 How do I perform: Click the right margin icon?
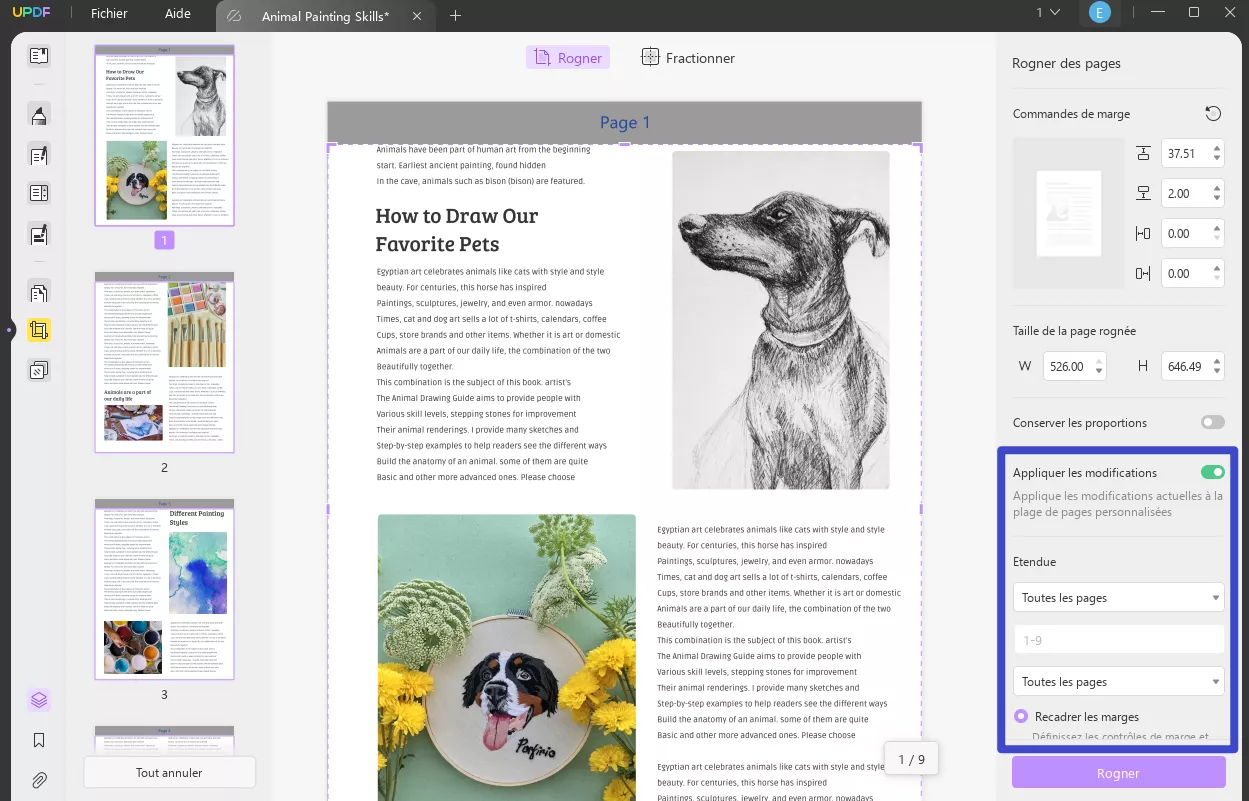click(1144, 274)
